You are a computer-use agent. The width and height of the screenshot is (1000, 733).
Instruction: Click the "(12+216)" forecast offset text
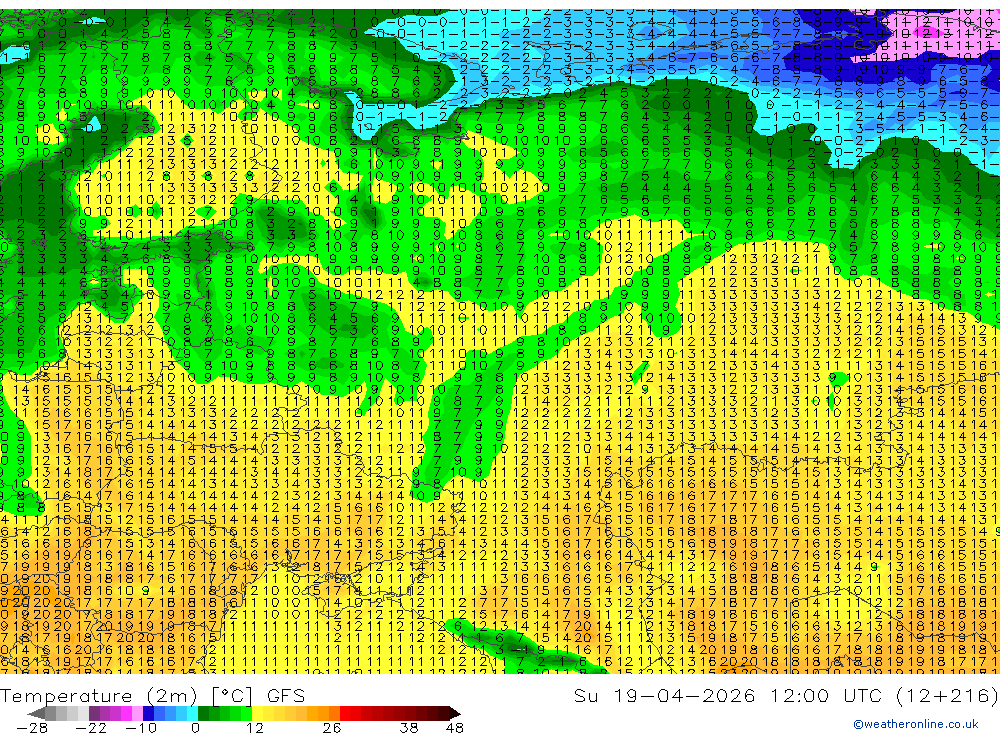(x=946, y=695)
